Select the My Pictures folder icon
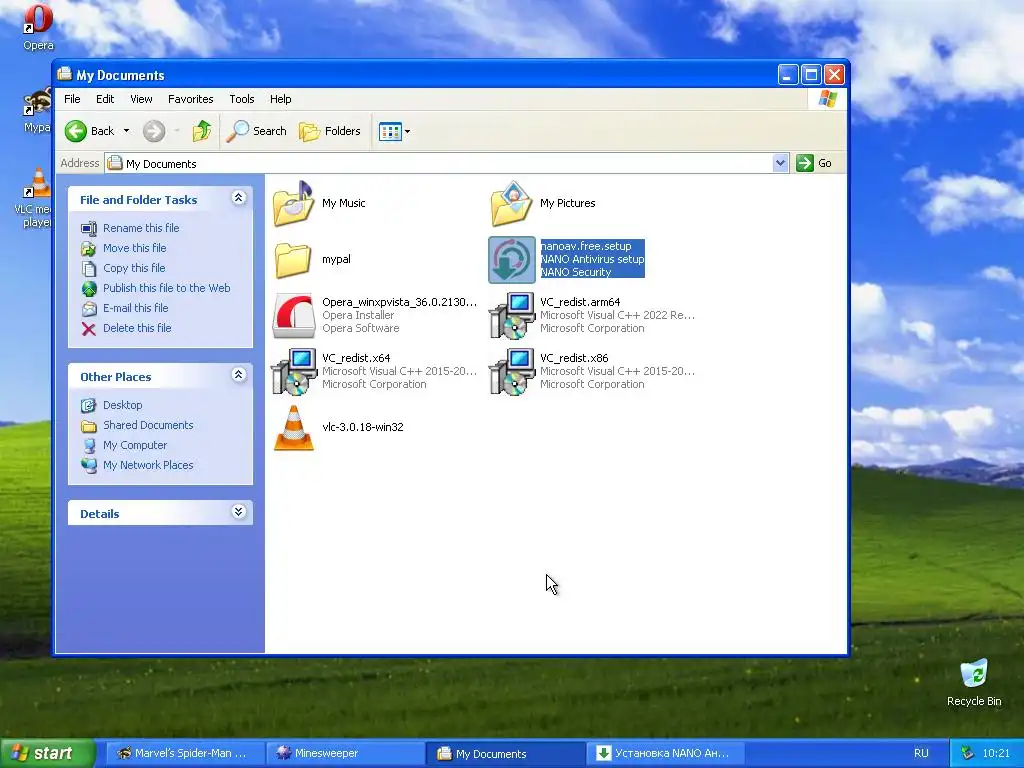 point(511,204)
